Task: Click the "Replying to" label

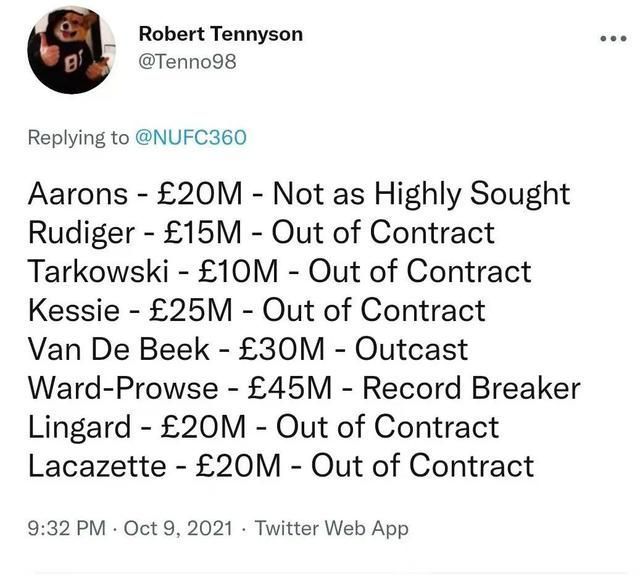Action: (x=78, y=137)
